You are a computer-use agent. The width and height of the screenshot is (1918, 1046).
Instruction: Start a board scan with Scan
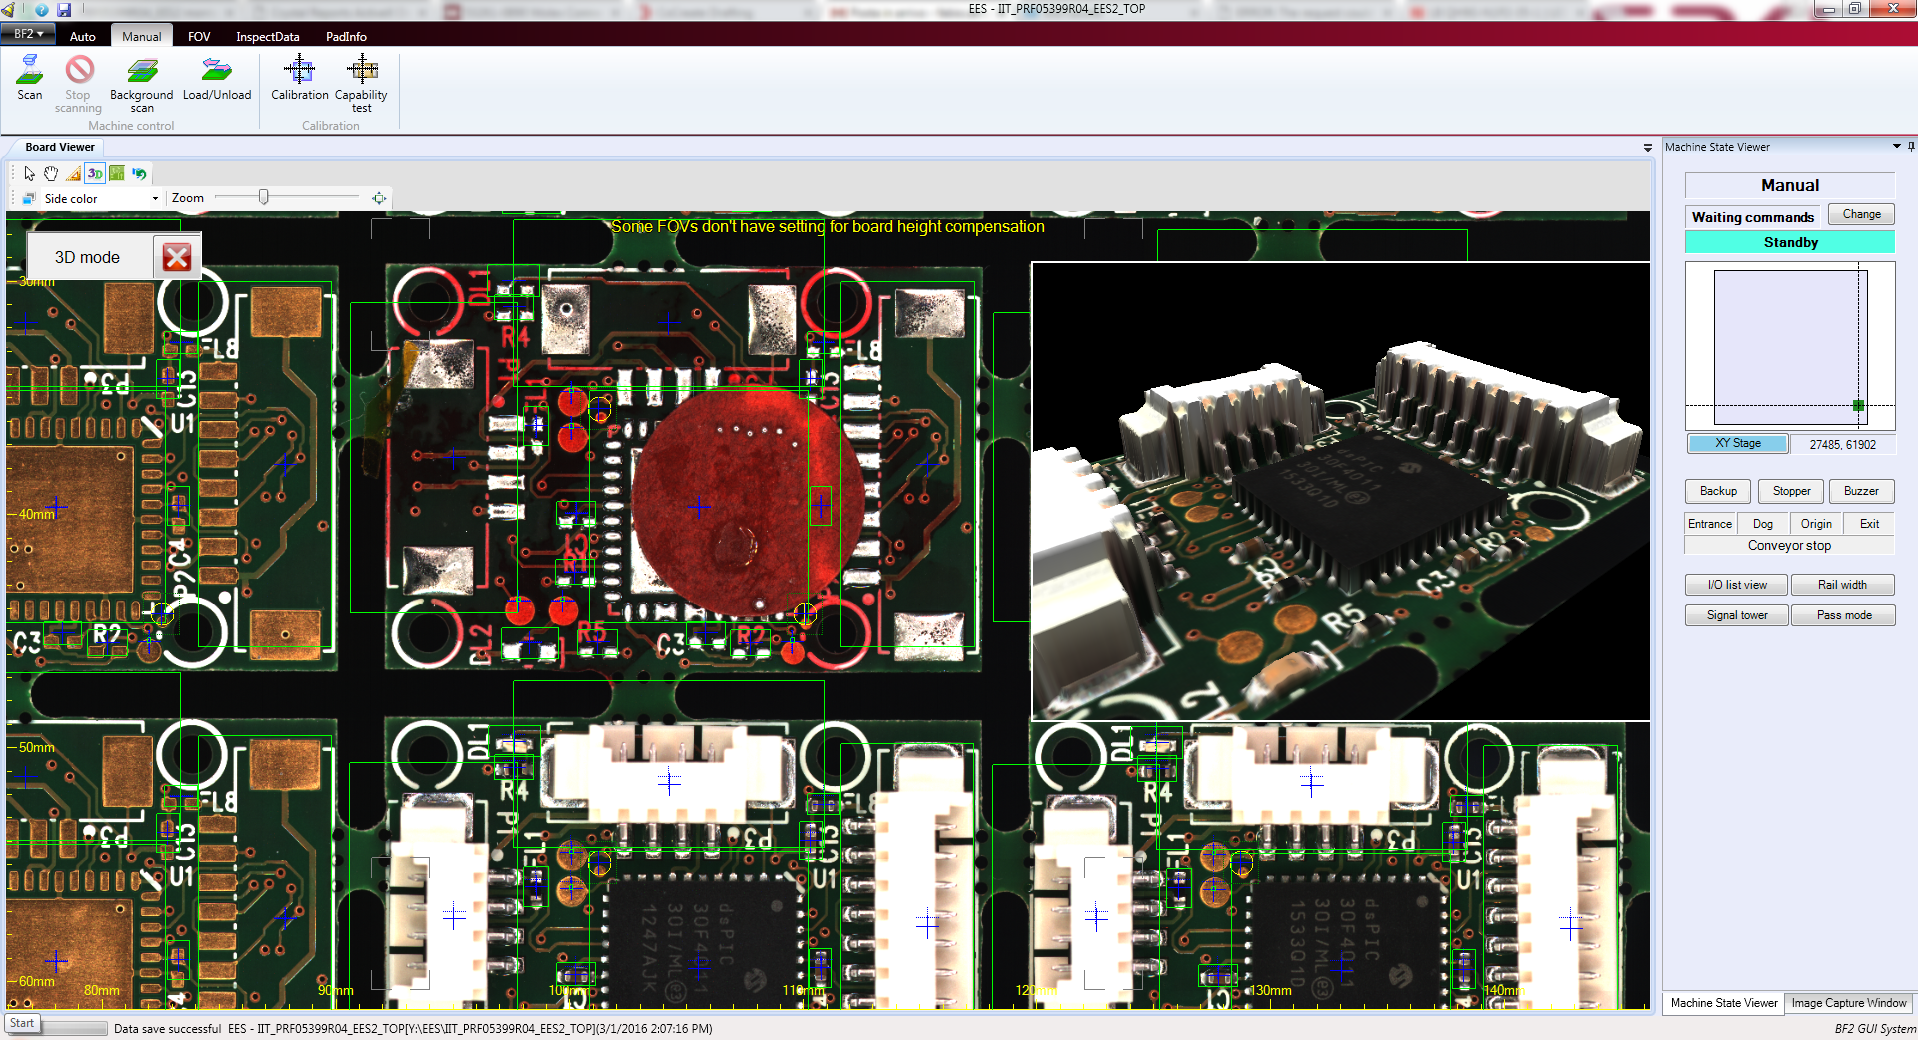tap(30, 78)
